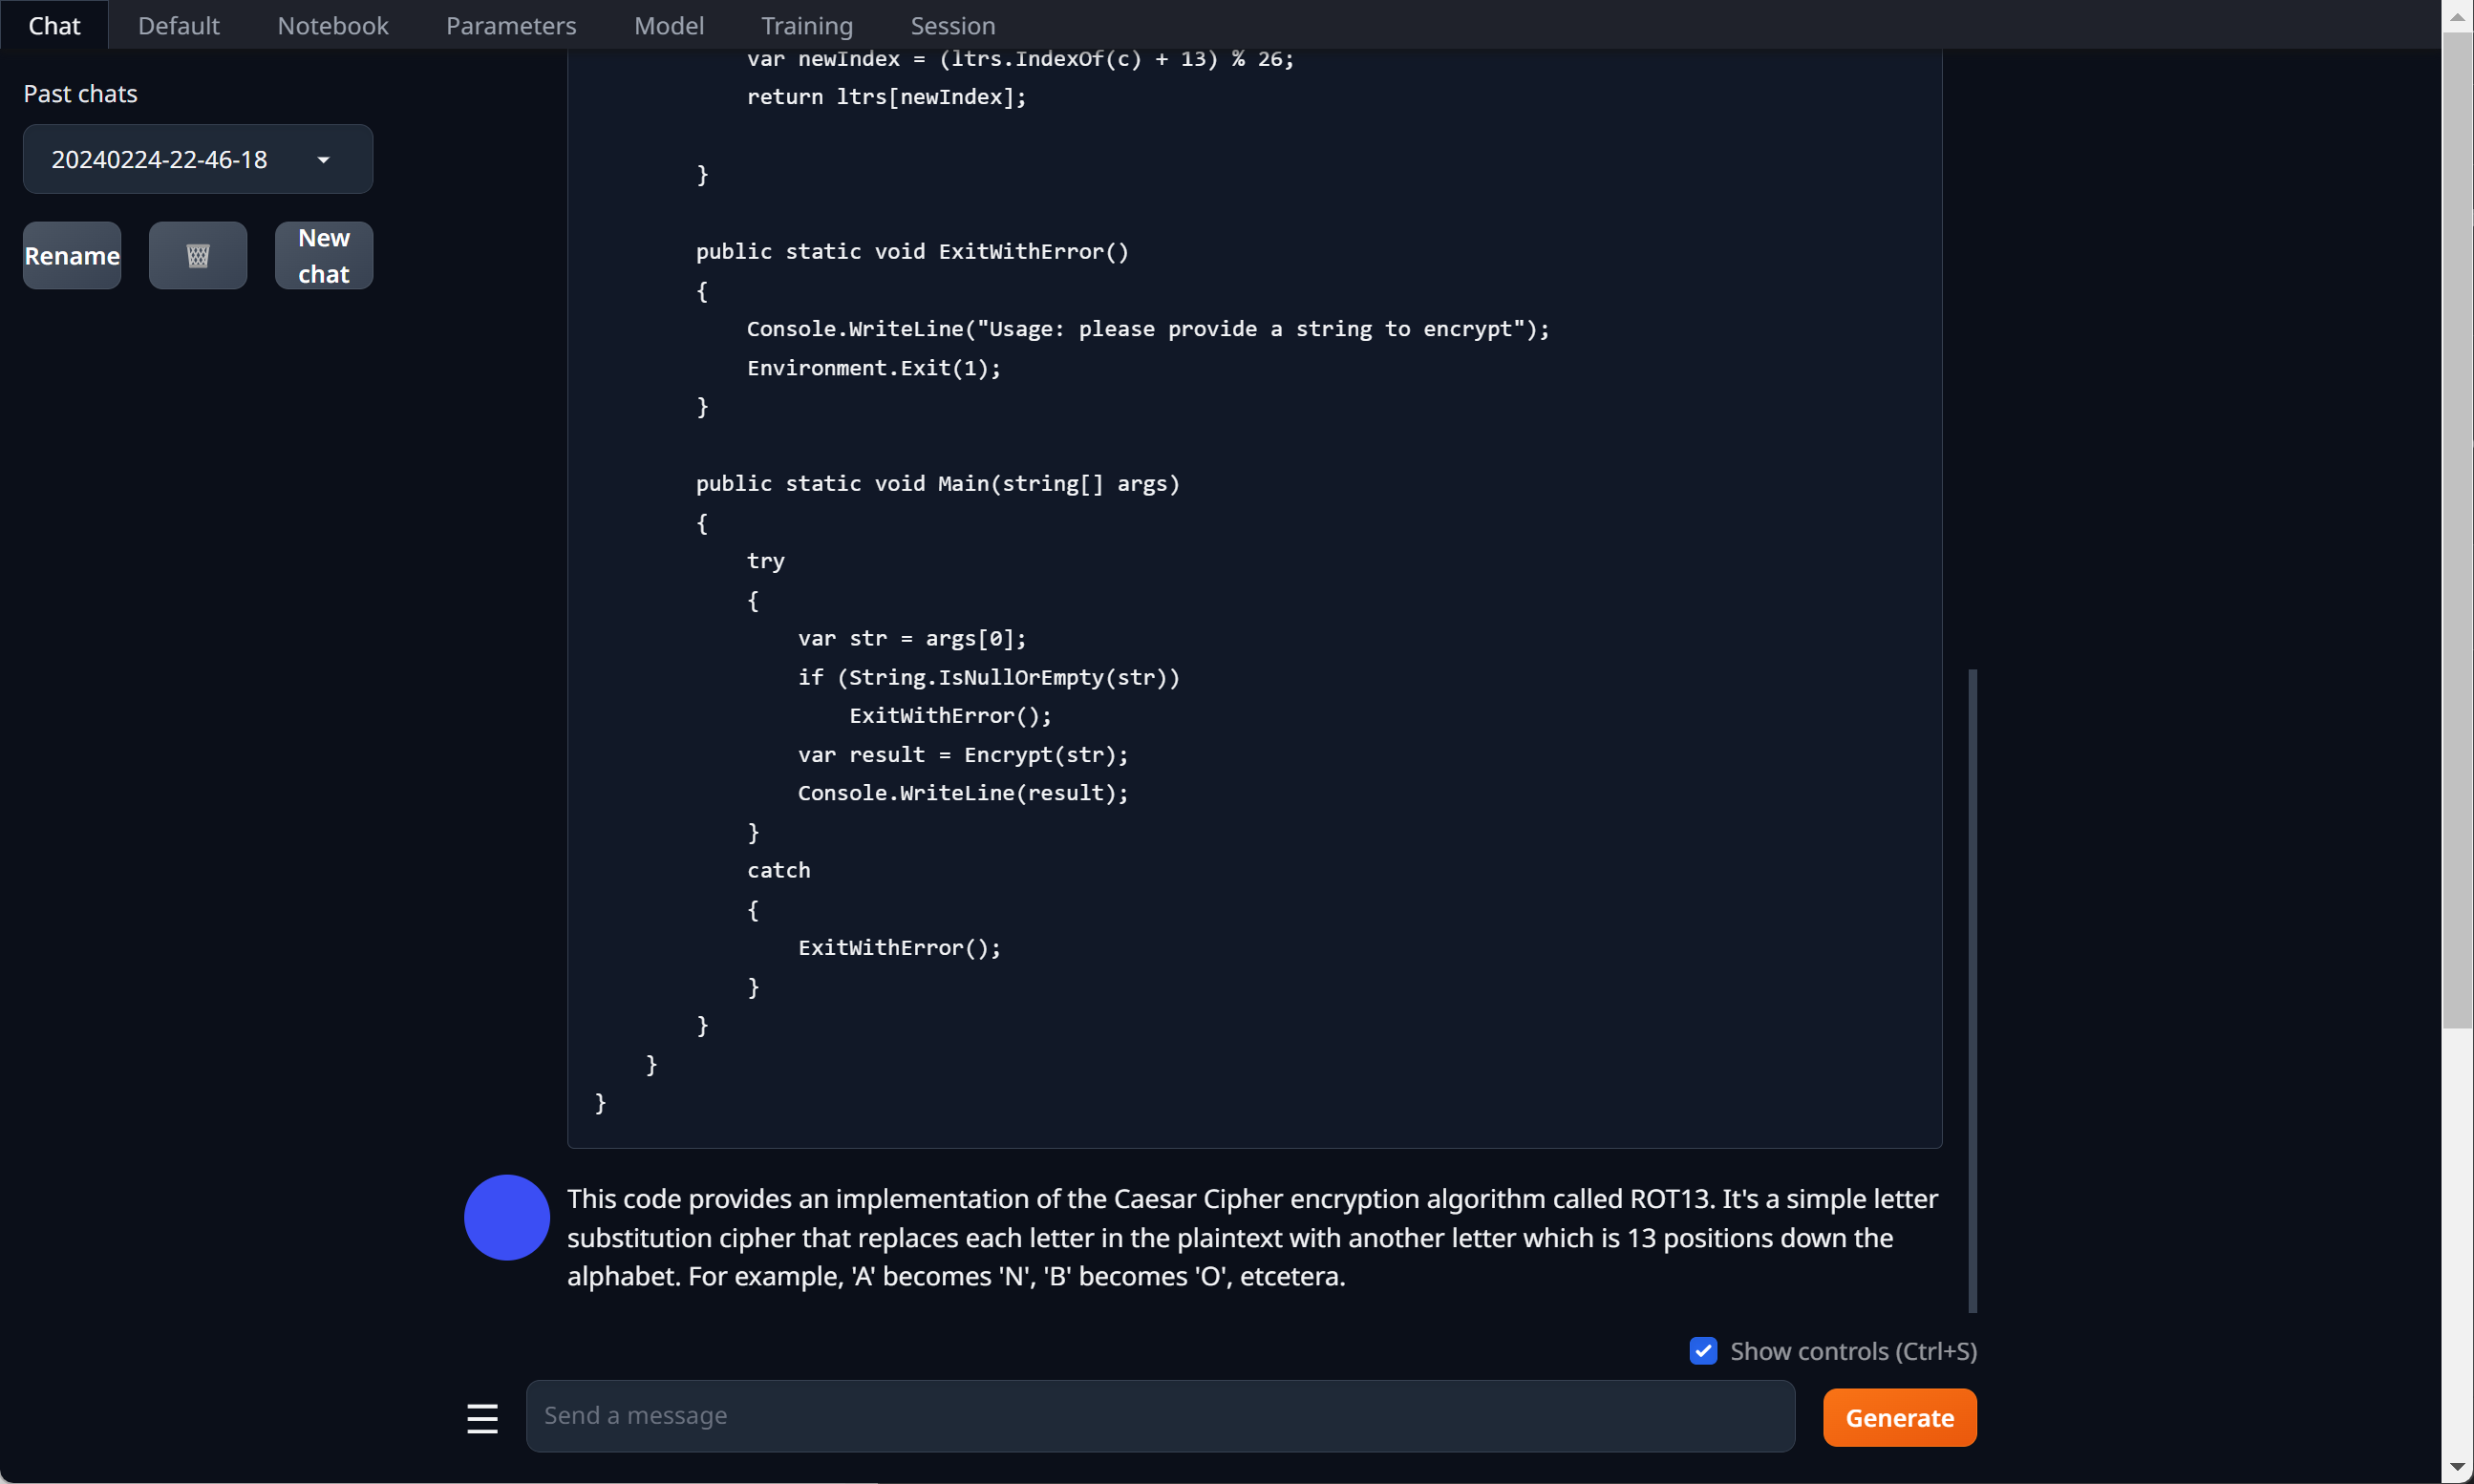
Task: Open the Session tab
Action: [952, 25]
